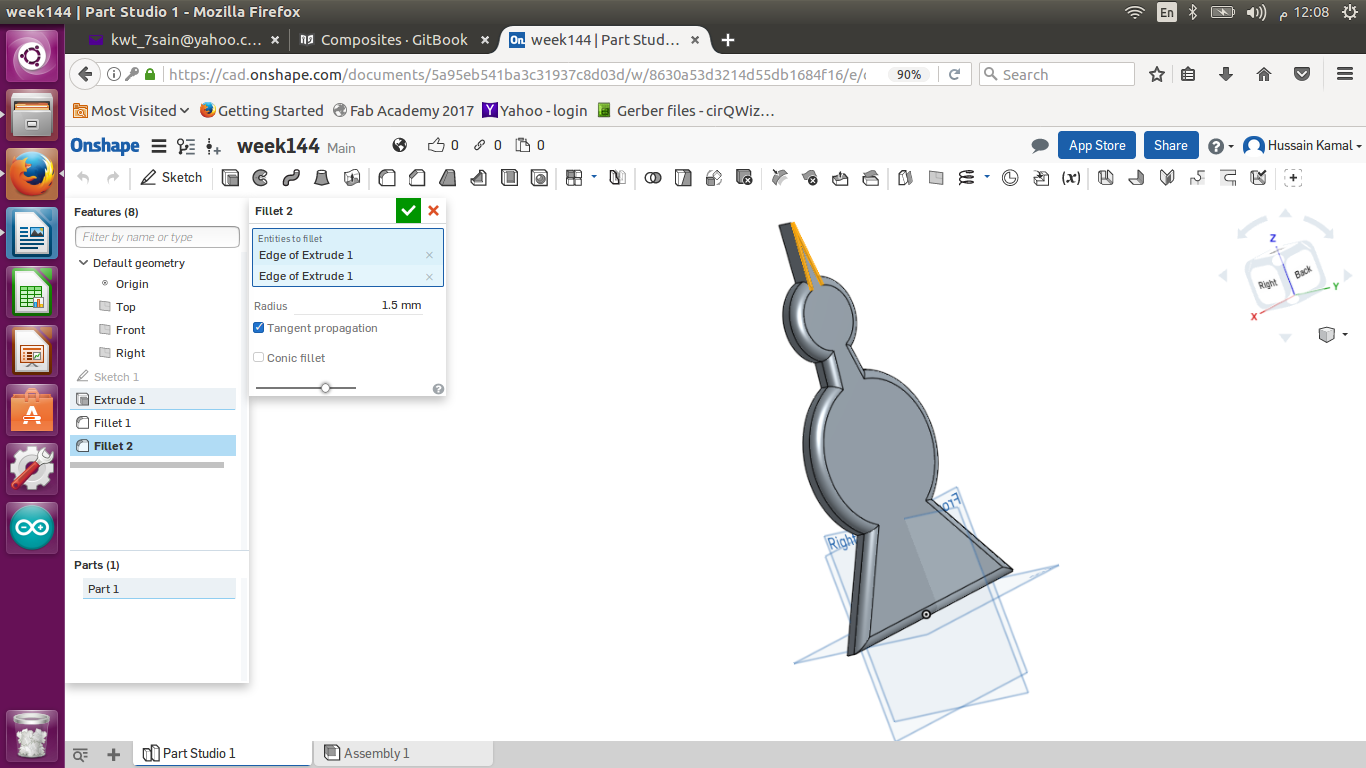Select Extrude 1 in the feature list
Viewport: 1366px width, 768px height.
pyautogui.click(x=153, y=400)
